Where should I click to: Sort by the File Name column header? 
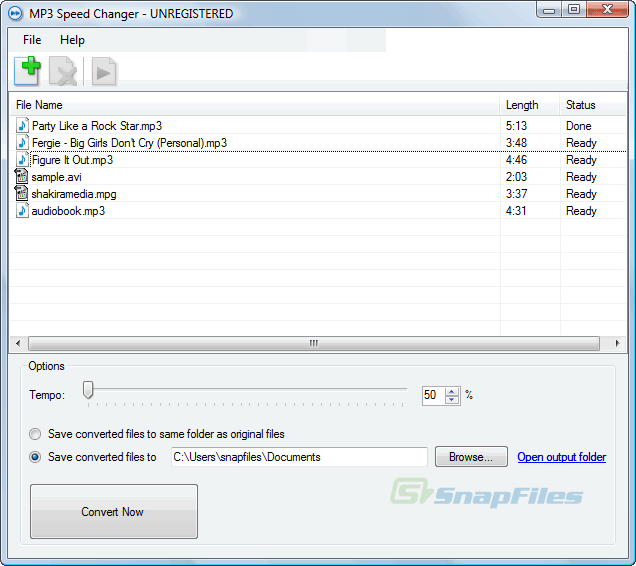tap(254, 105)
